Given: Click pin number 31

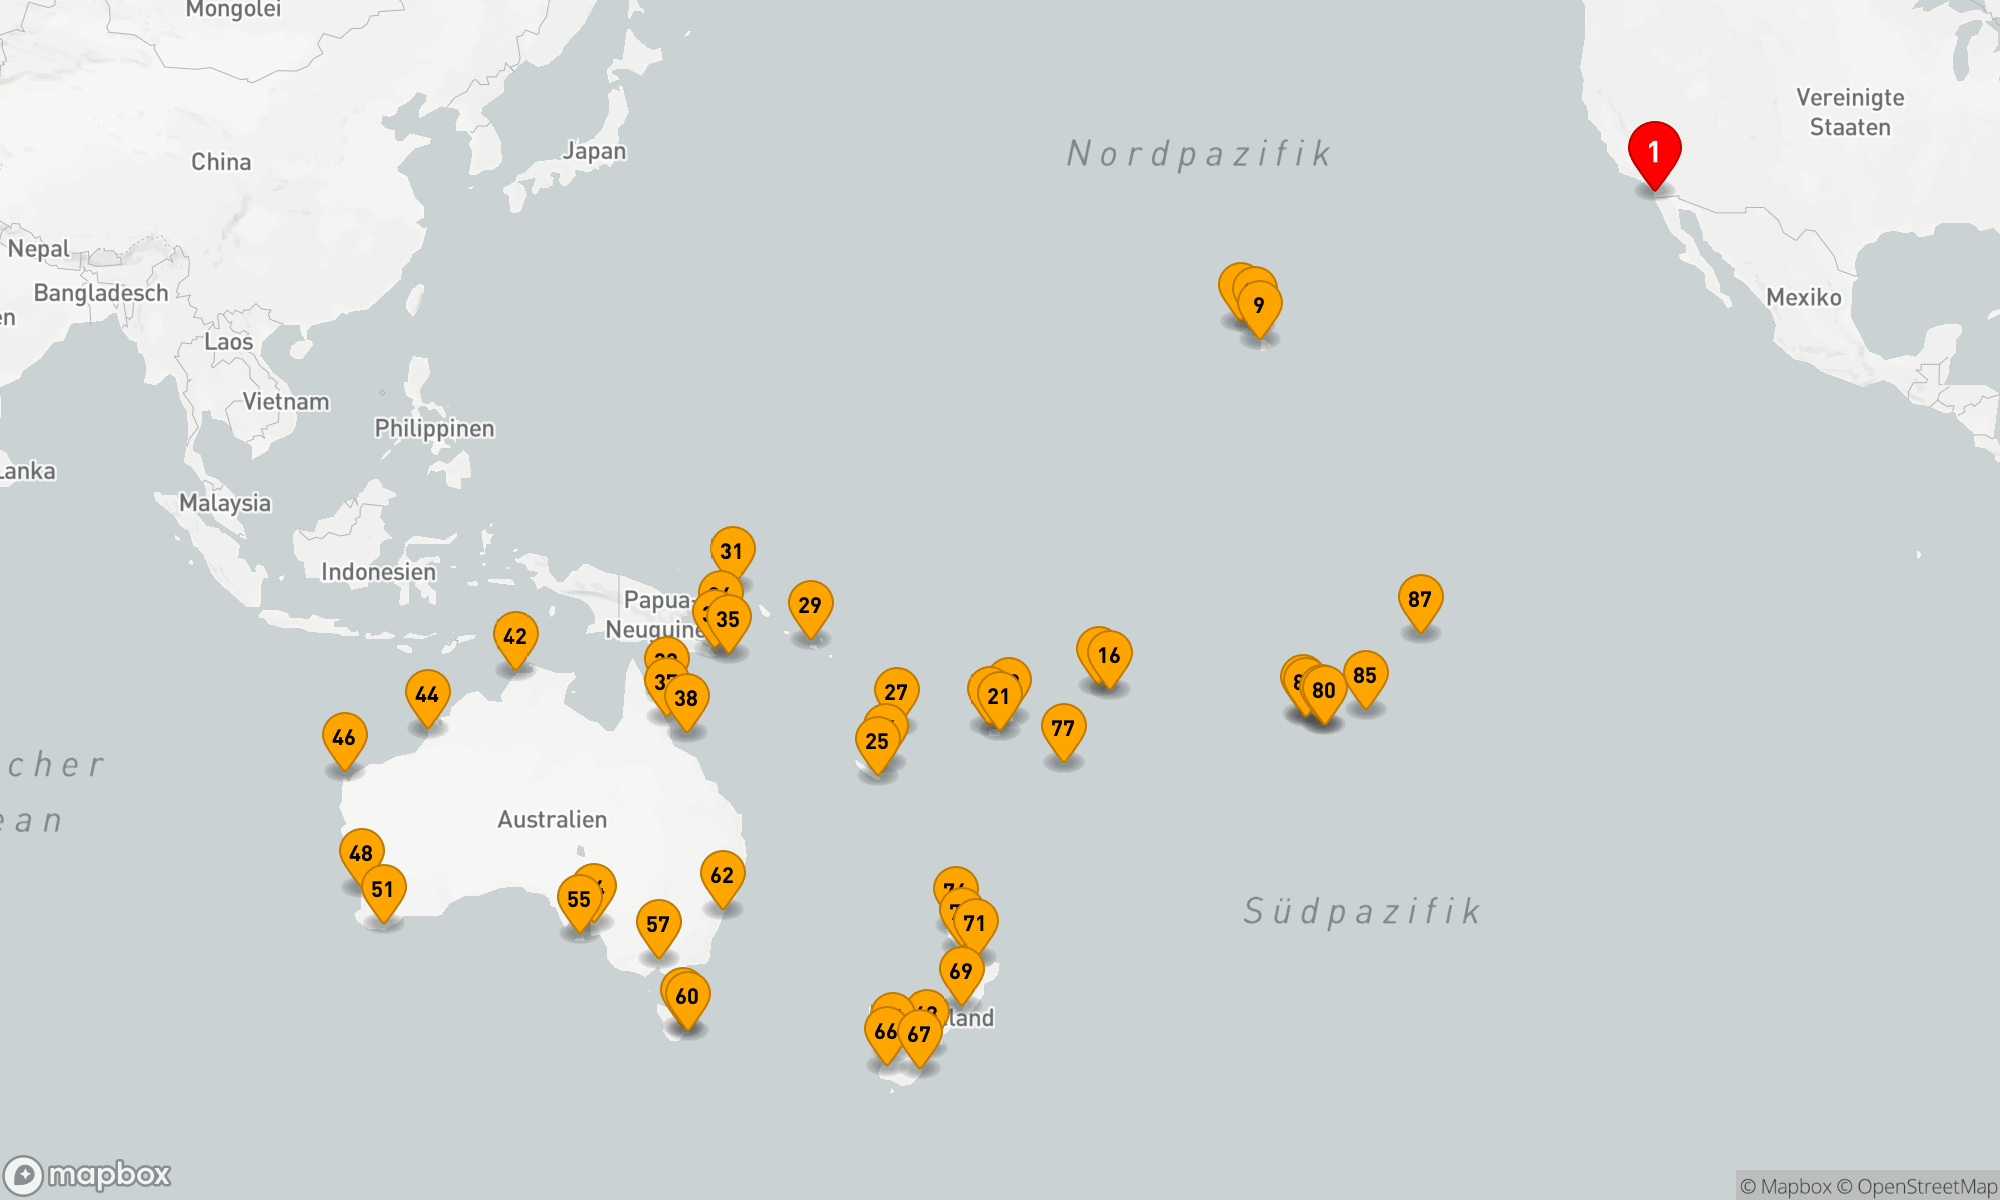Looking at the screenshot, I should pyautogui.click(x=732, y=552).
